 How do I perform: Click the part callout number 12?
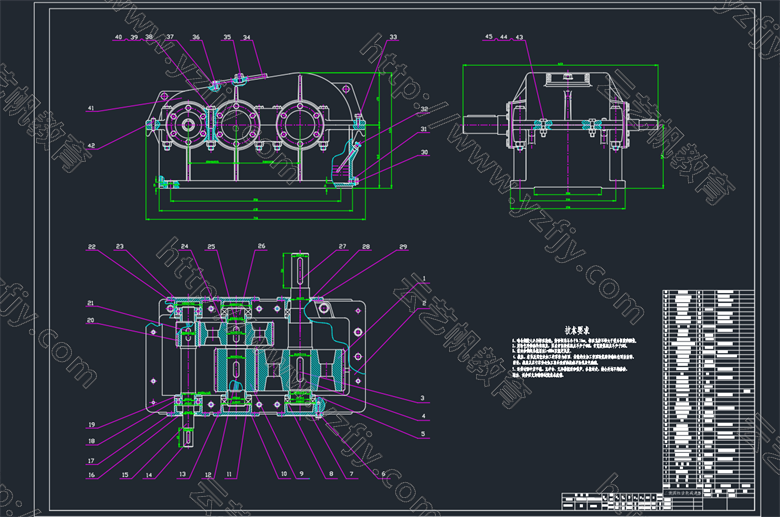tap(208, 474)
